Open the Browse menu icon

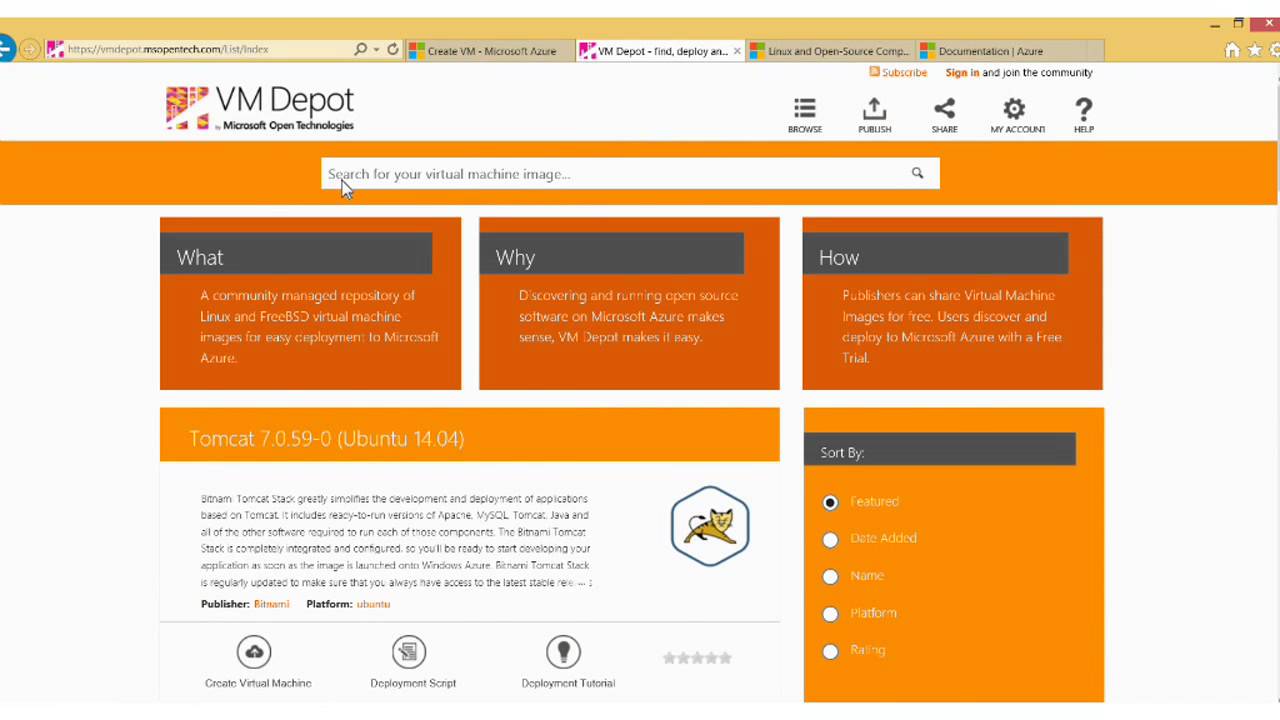tap(805, 109)
